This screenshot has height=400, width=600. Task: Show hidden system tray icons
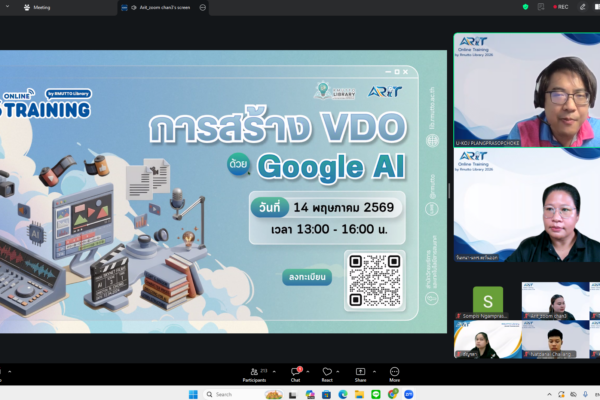[549, 394]
